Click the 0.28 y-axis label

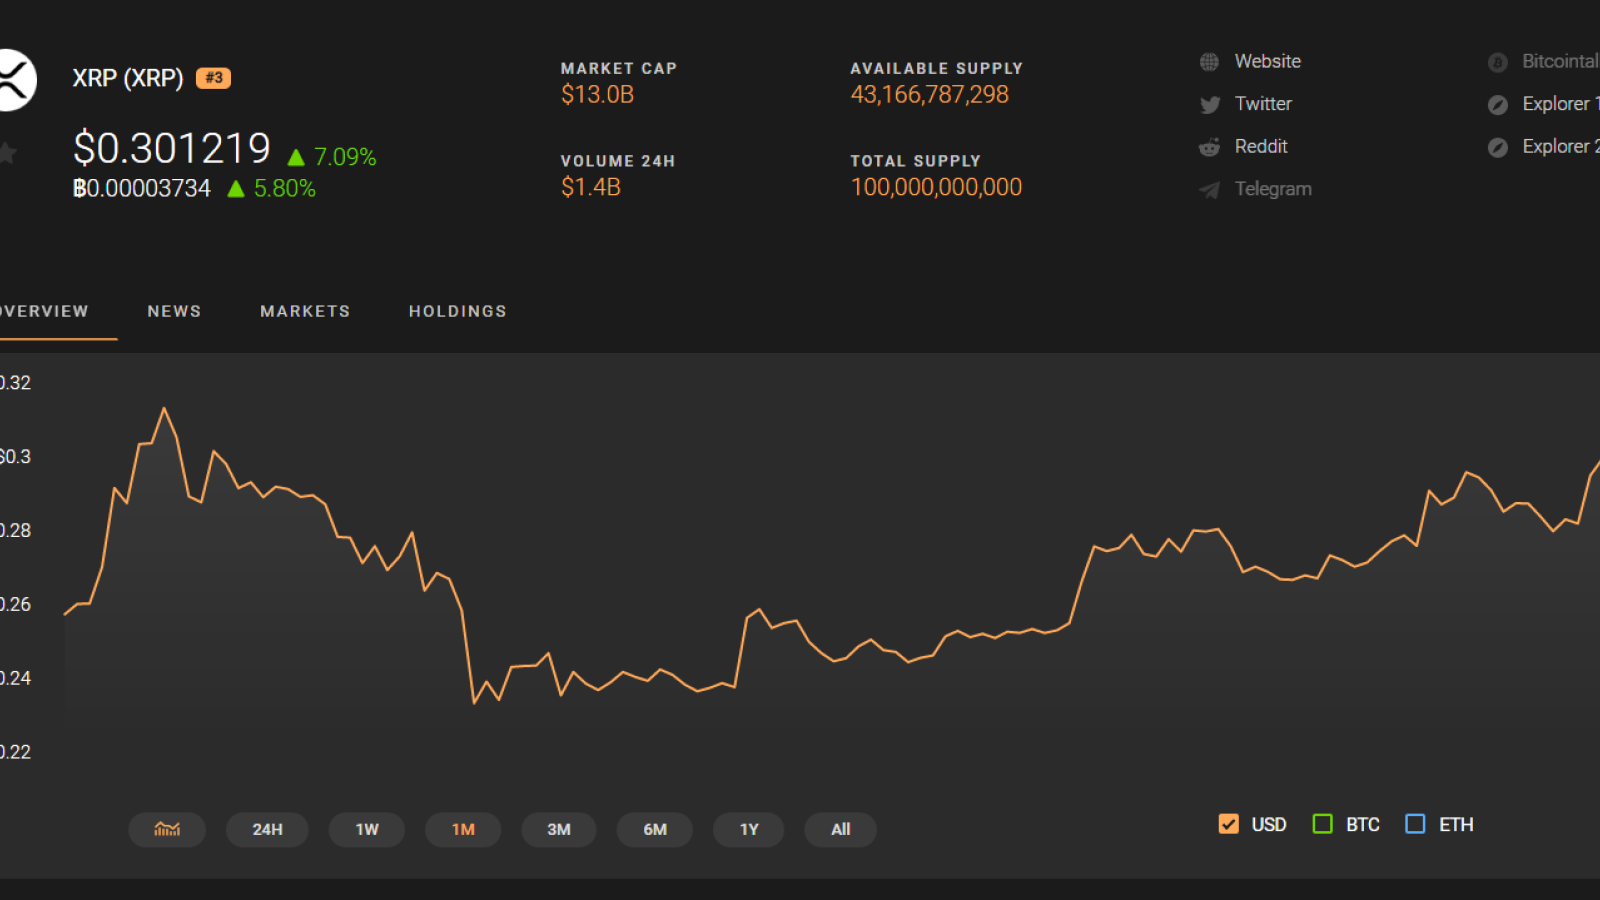coord(15,531)
